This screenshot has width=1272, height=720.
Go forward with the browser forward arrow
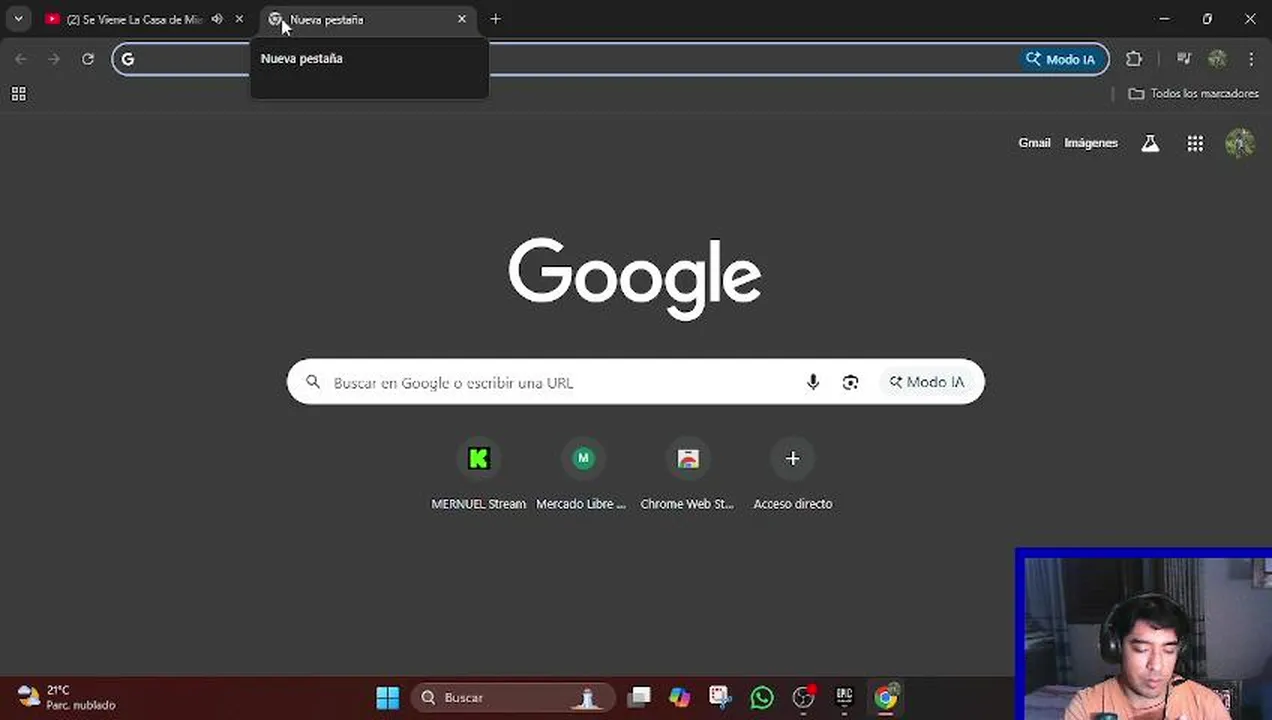[54, 59]
